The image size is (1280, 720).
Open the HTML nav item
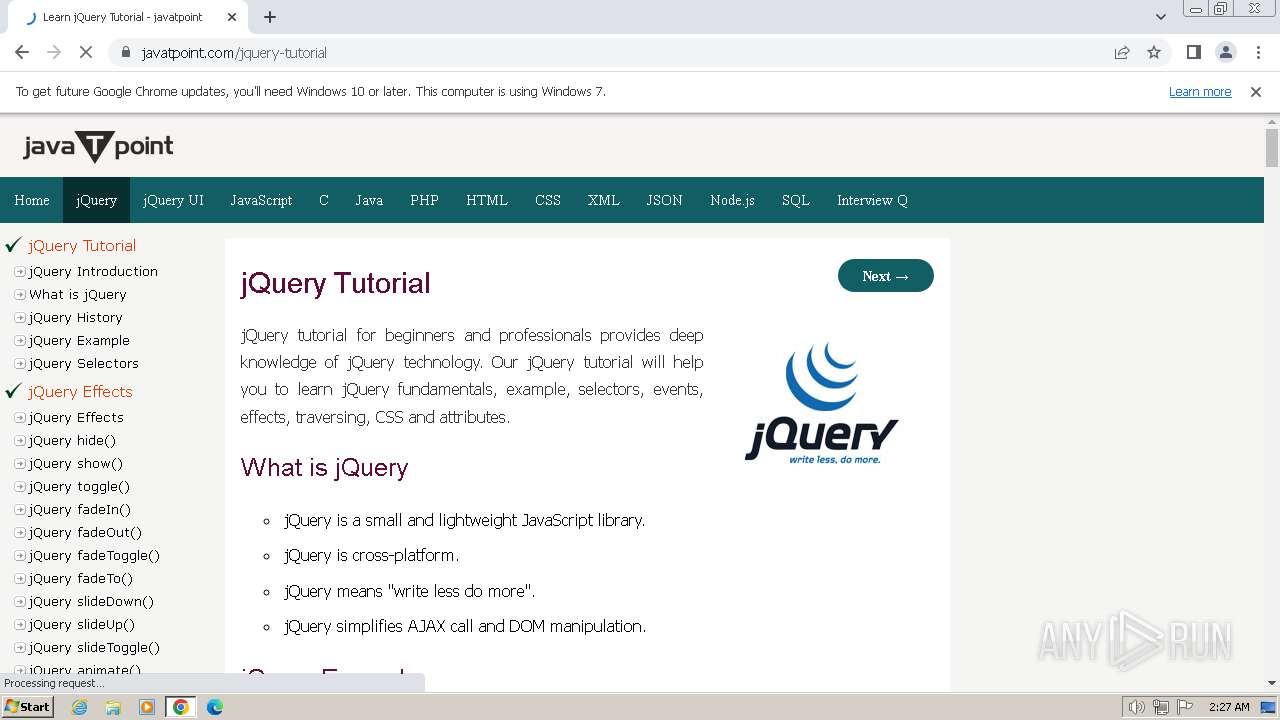[x=487, y=200]
